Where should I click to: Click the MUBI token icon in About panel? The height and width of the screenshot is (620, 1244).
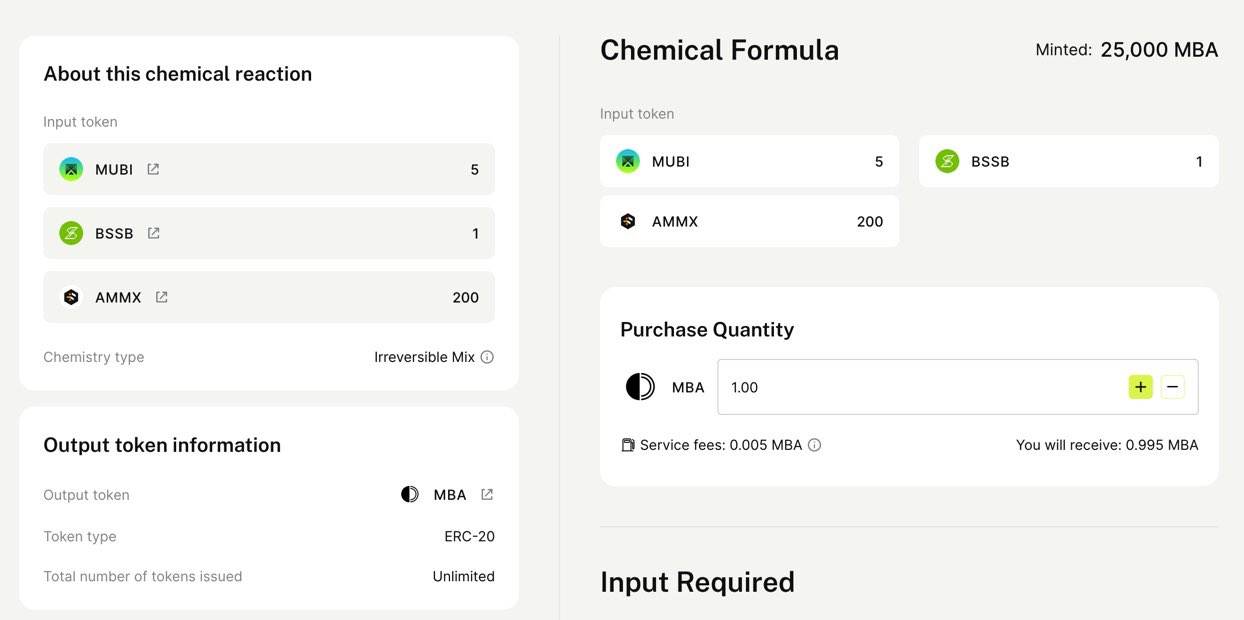click(x=70, y=169)
